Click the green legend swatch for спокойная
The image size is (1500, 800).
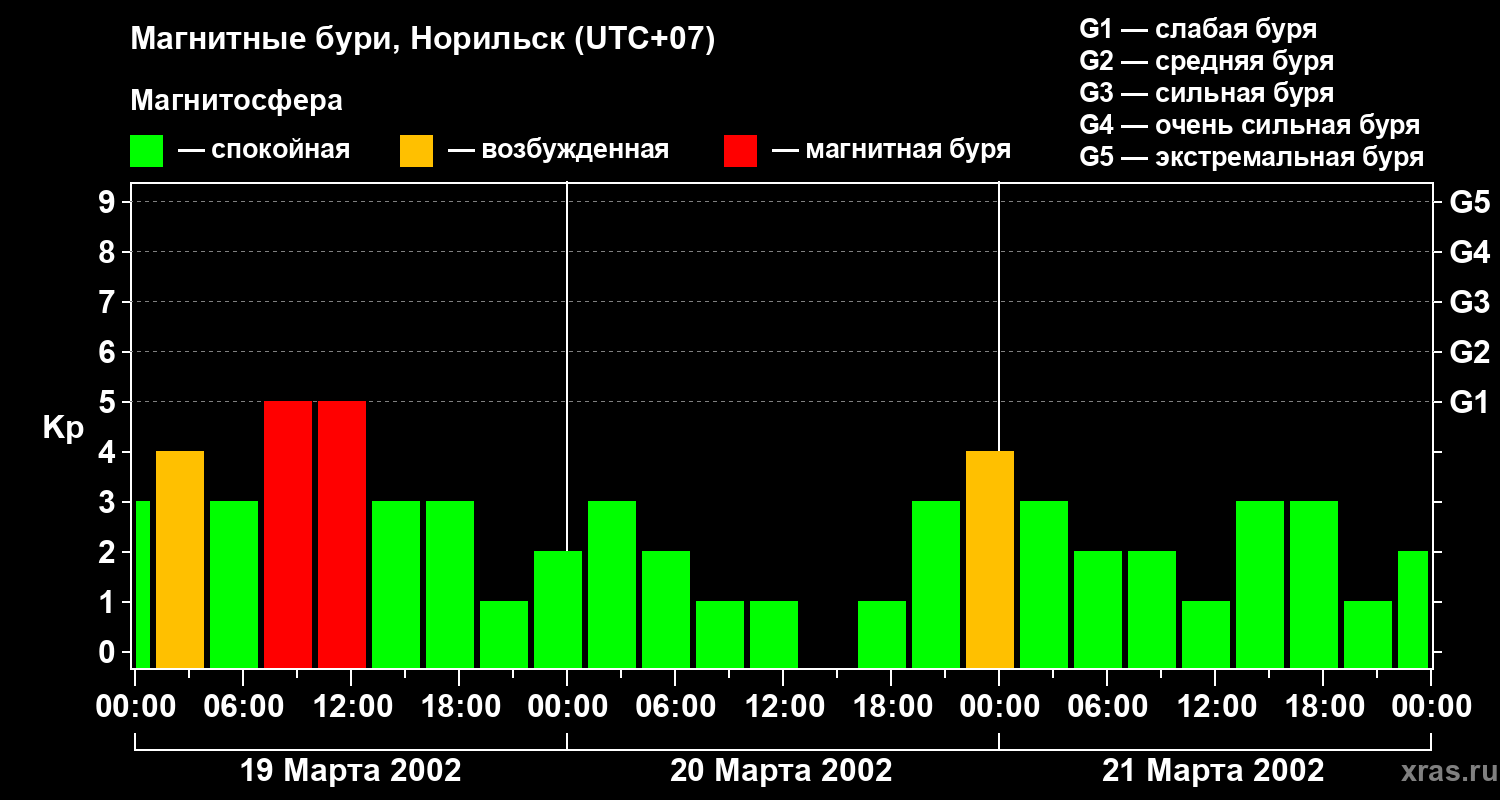(x=147, y=150)
